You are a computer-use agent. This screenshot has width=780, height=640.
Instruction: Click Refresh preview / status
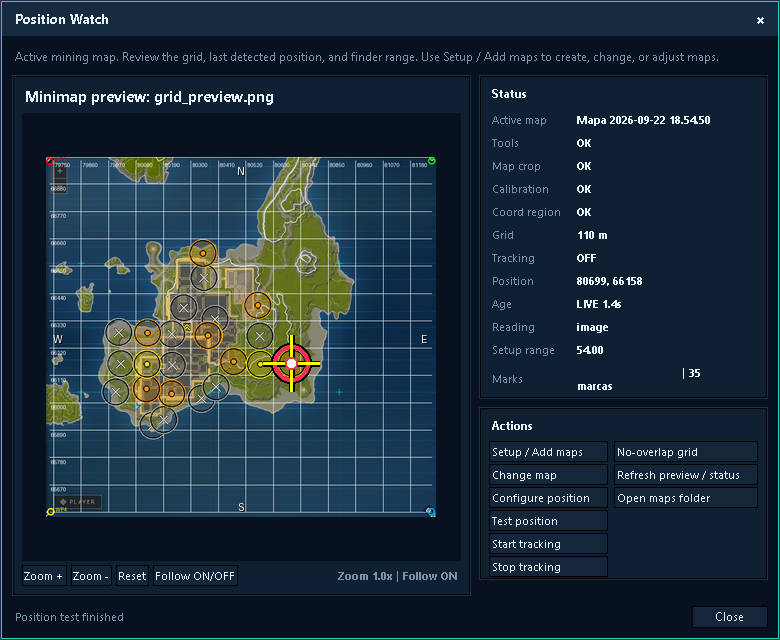(x=686, y=475)
